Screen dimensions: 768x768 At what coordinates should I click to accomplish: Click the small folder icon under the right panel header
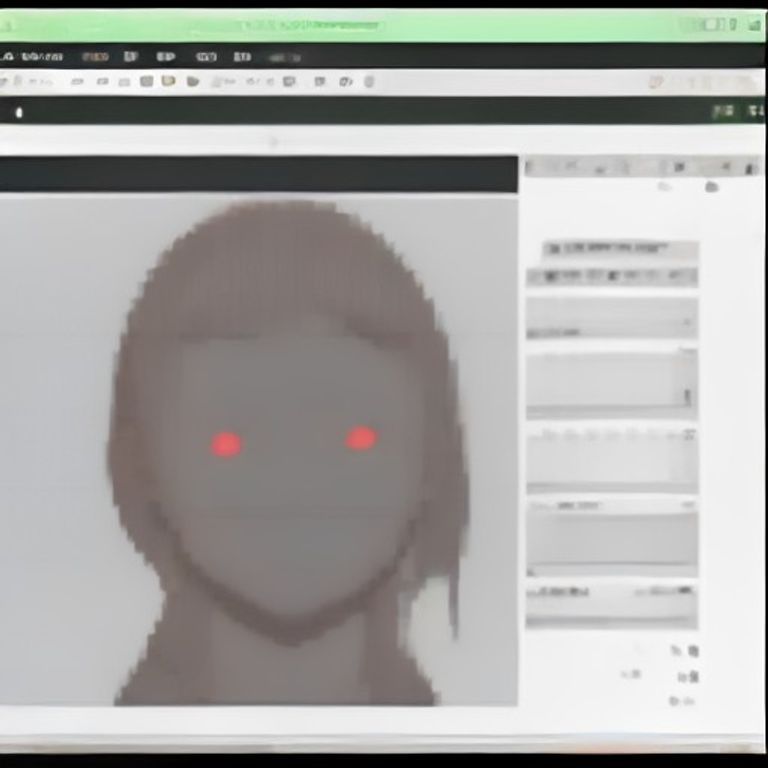click(x=711, y=187)
